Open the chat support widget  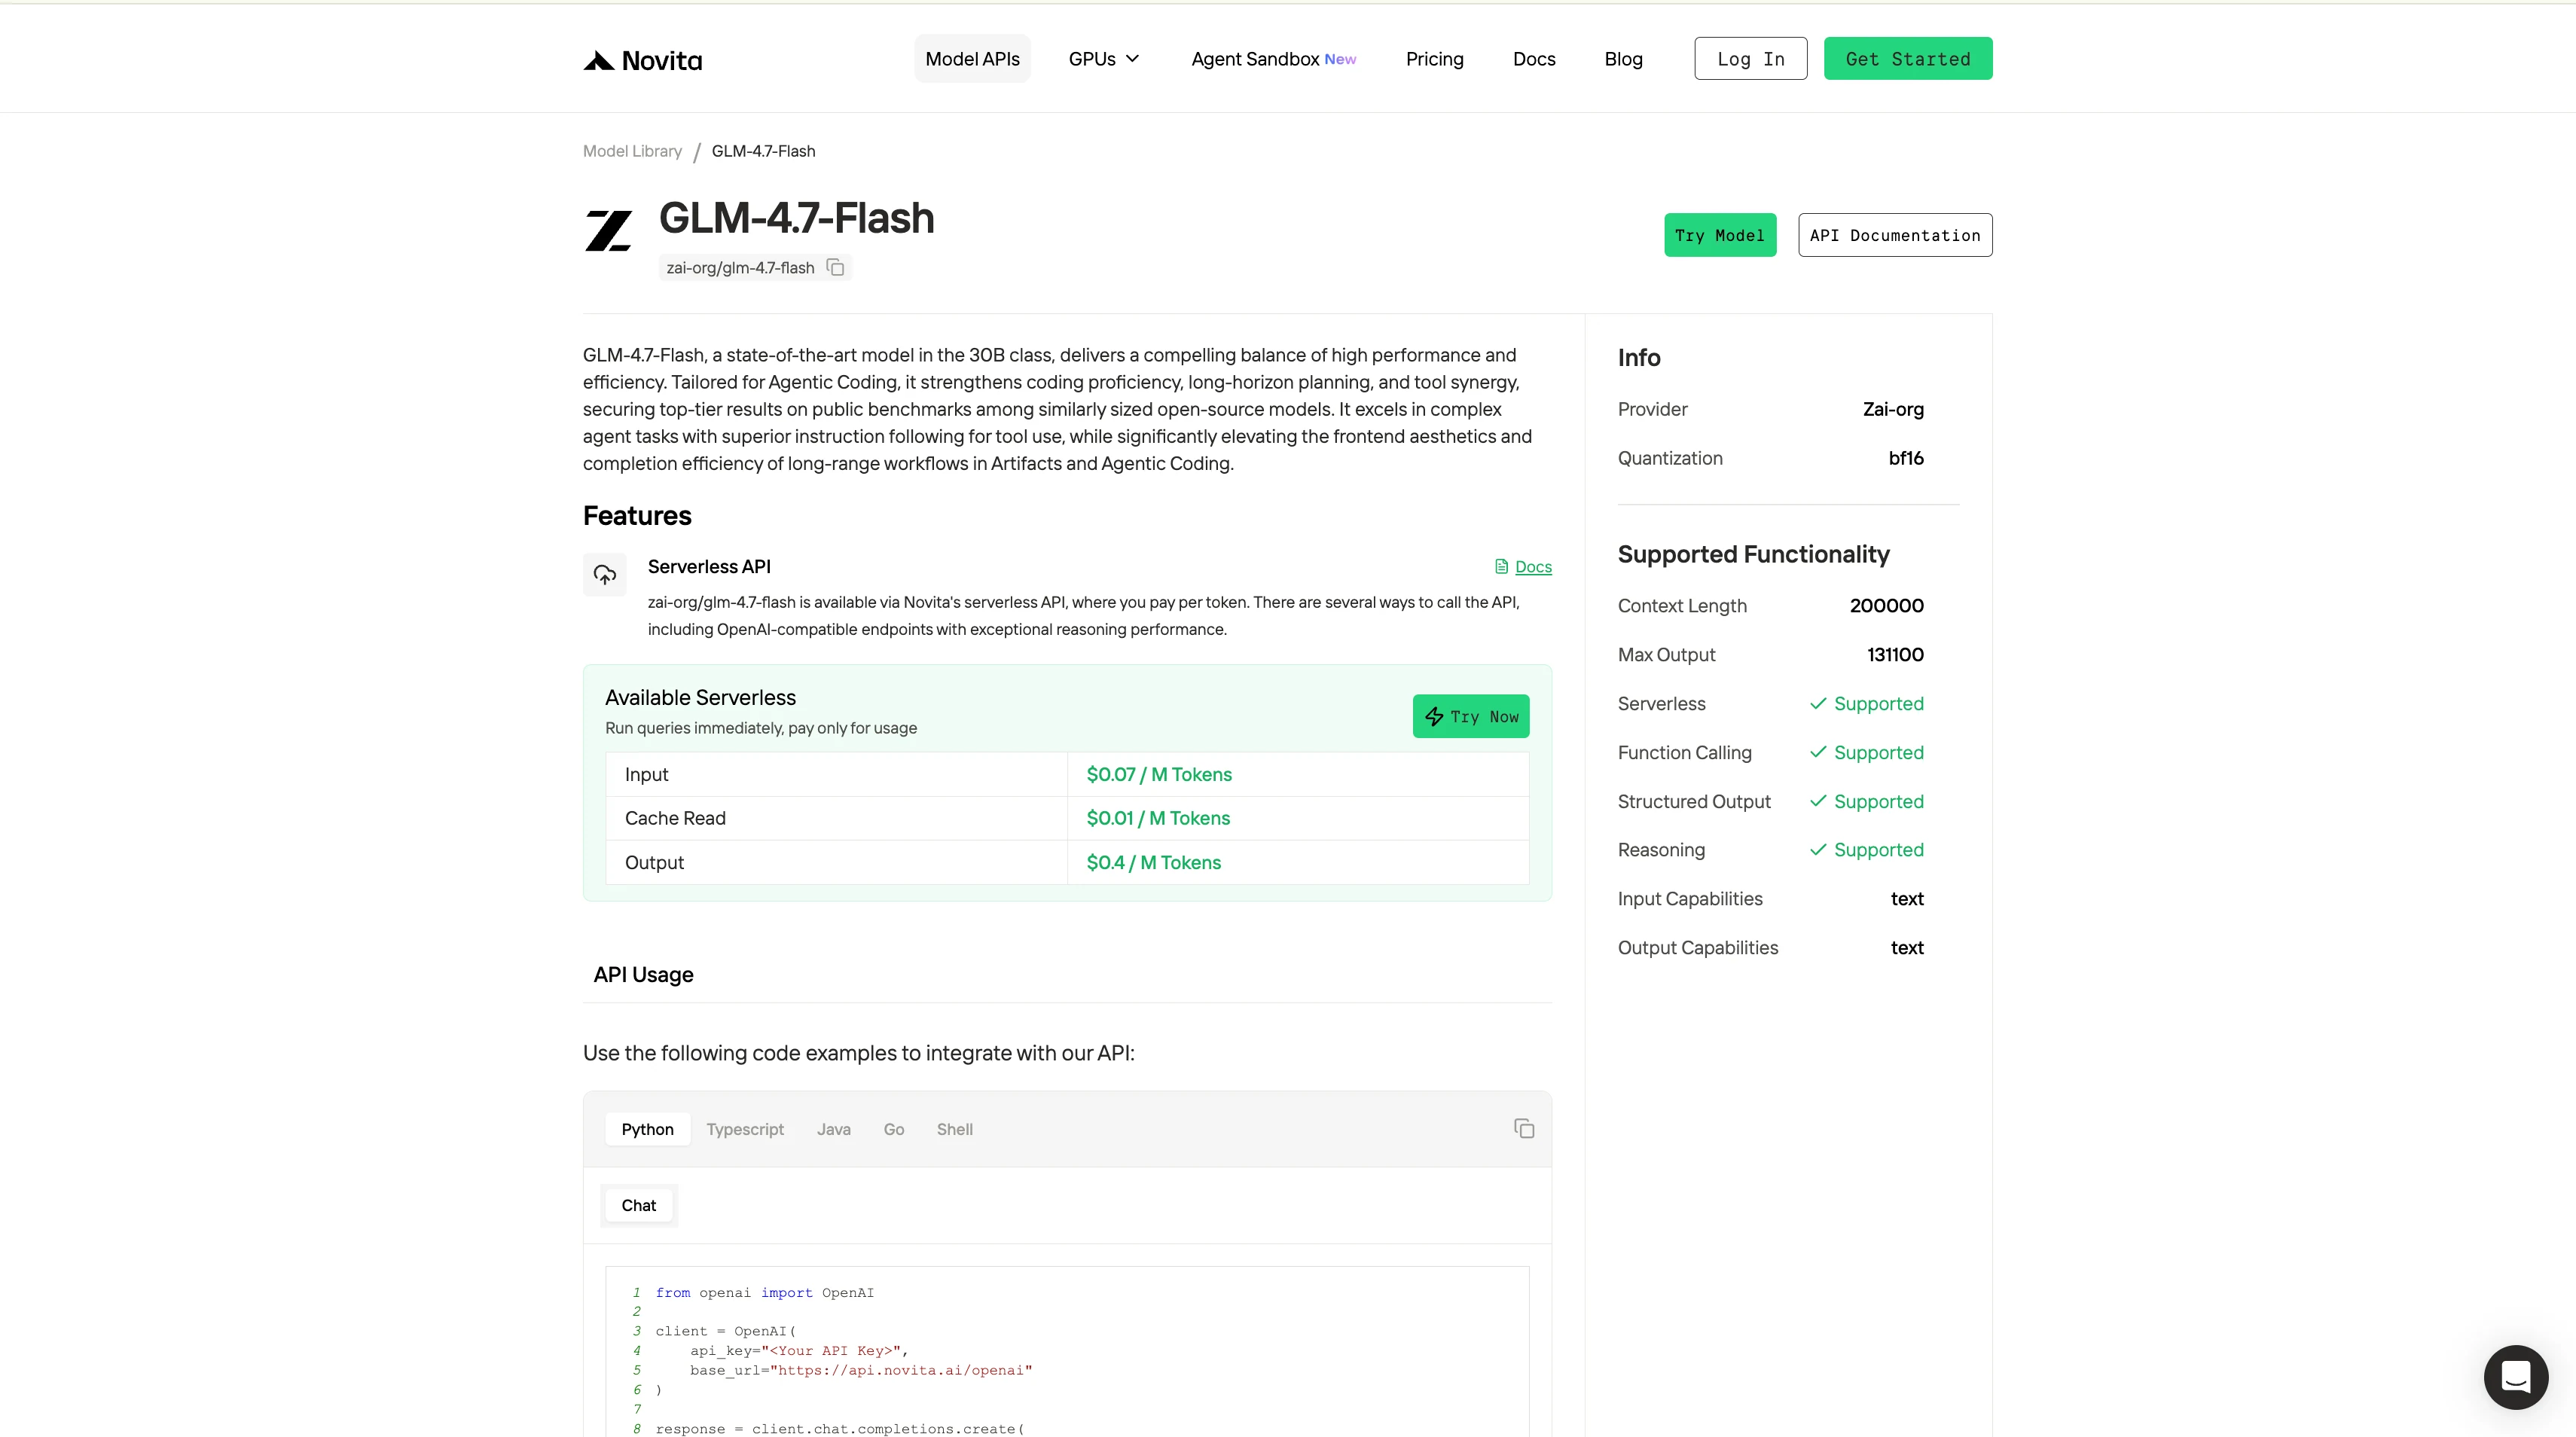pyautogui.click(x=2516, y=1377)
